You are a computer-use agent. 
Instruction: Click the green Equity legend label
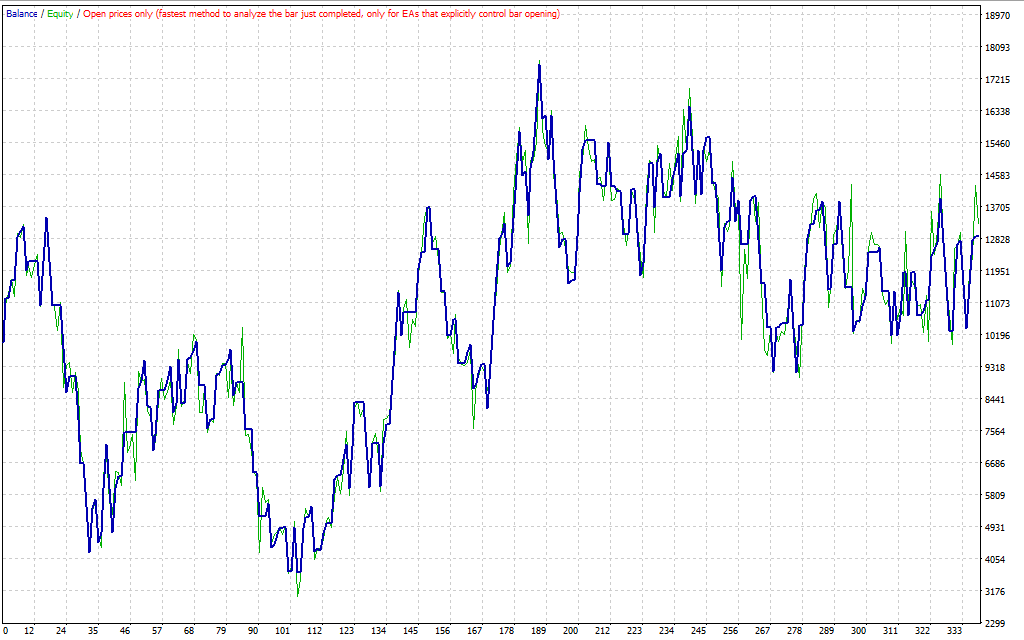(60, 14)
